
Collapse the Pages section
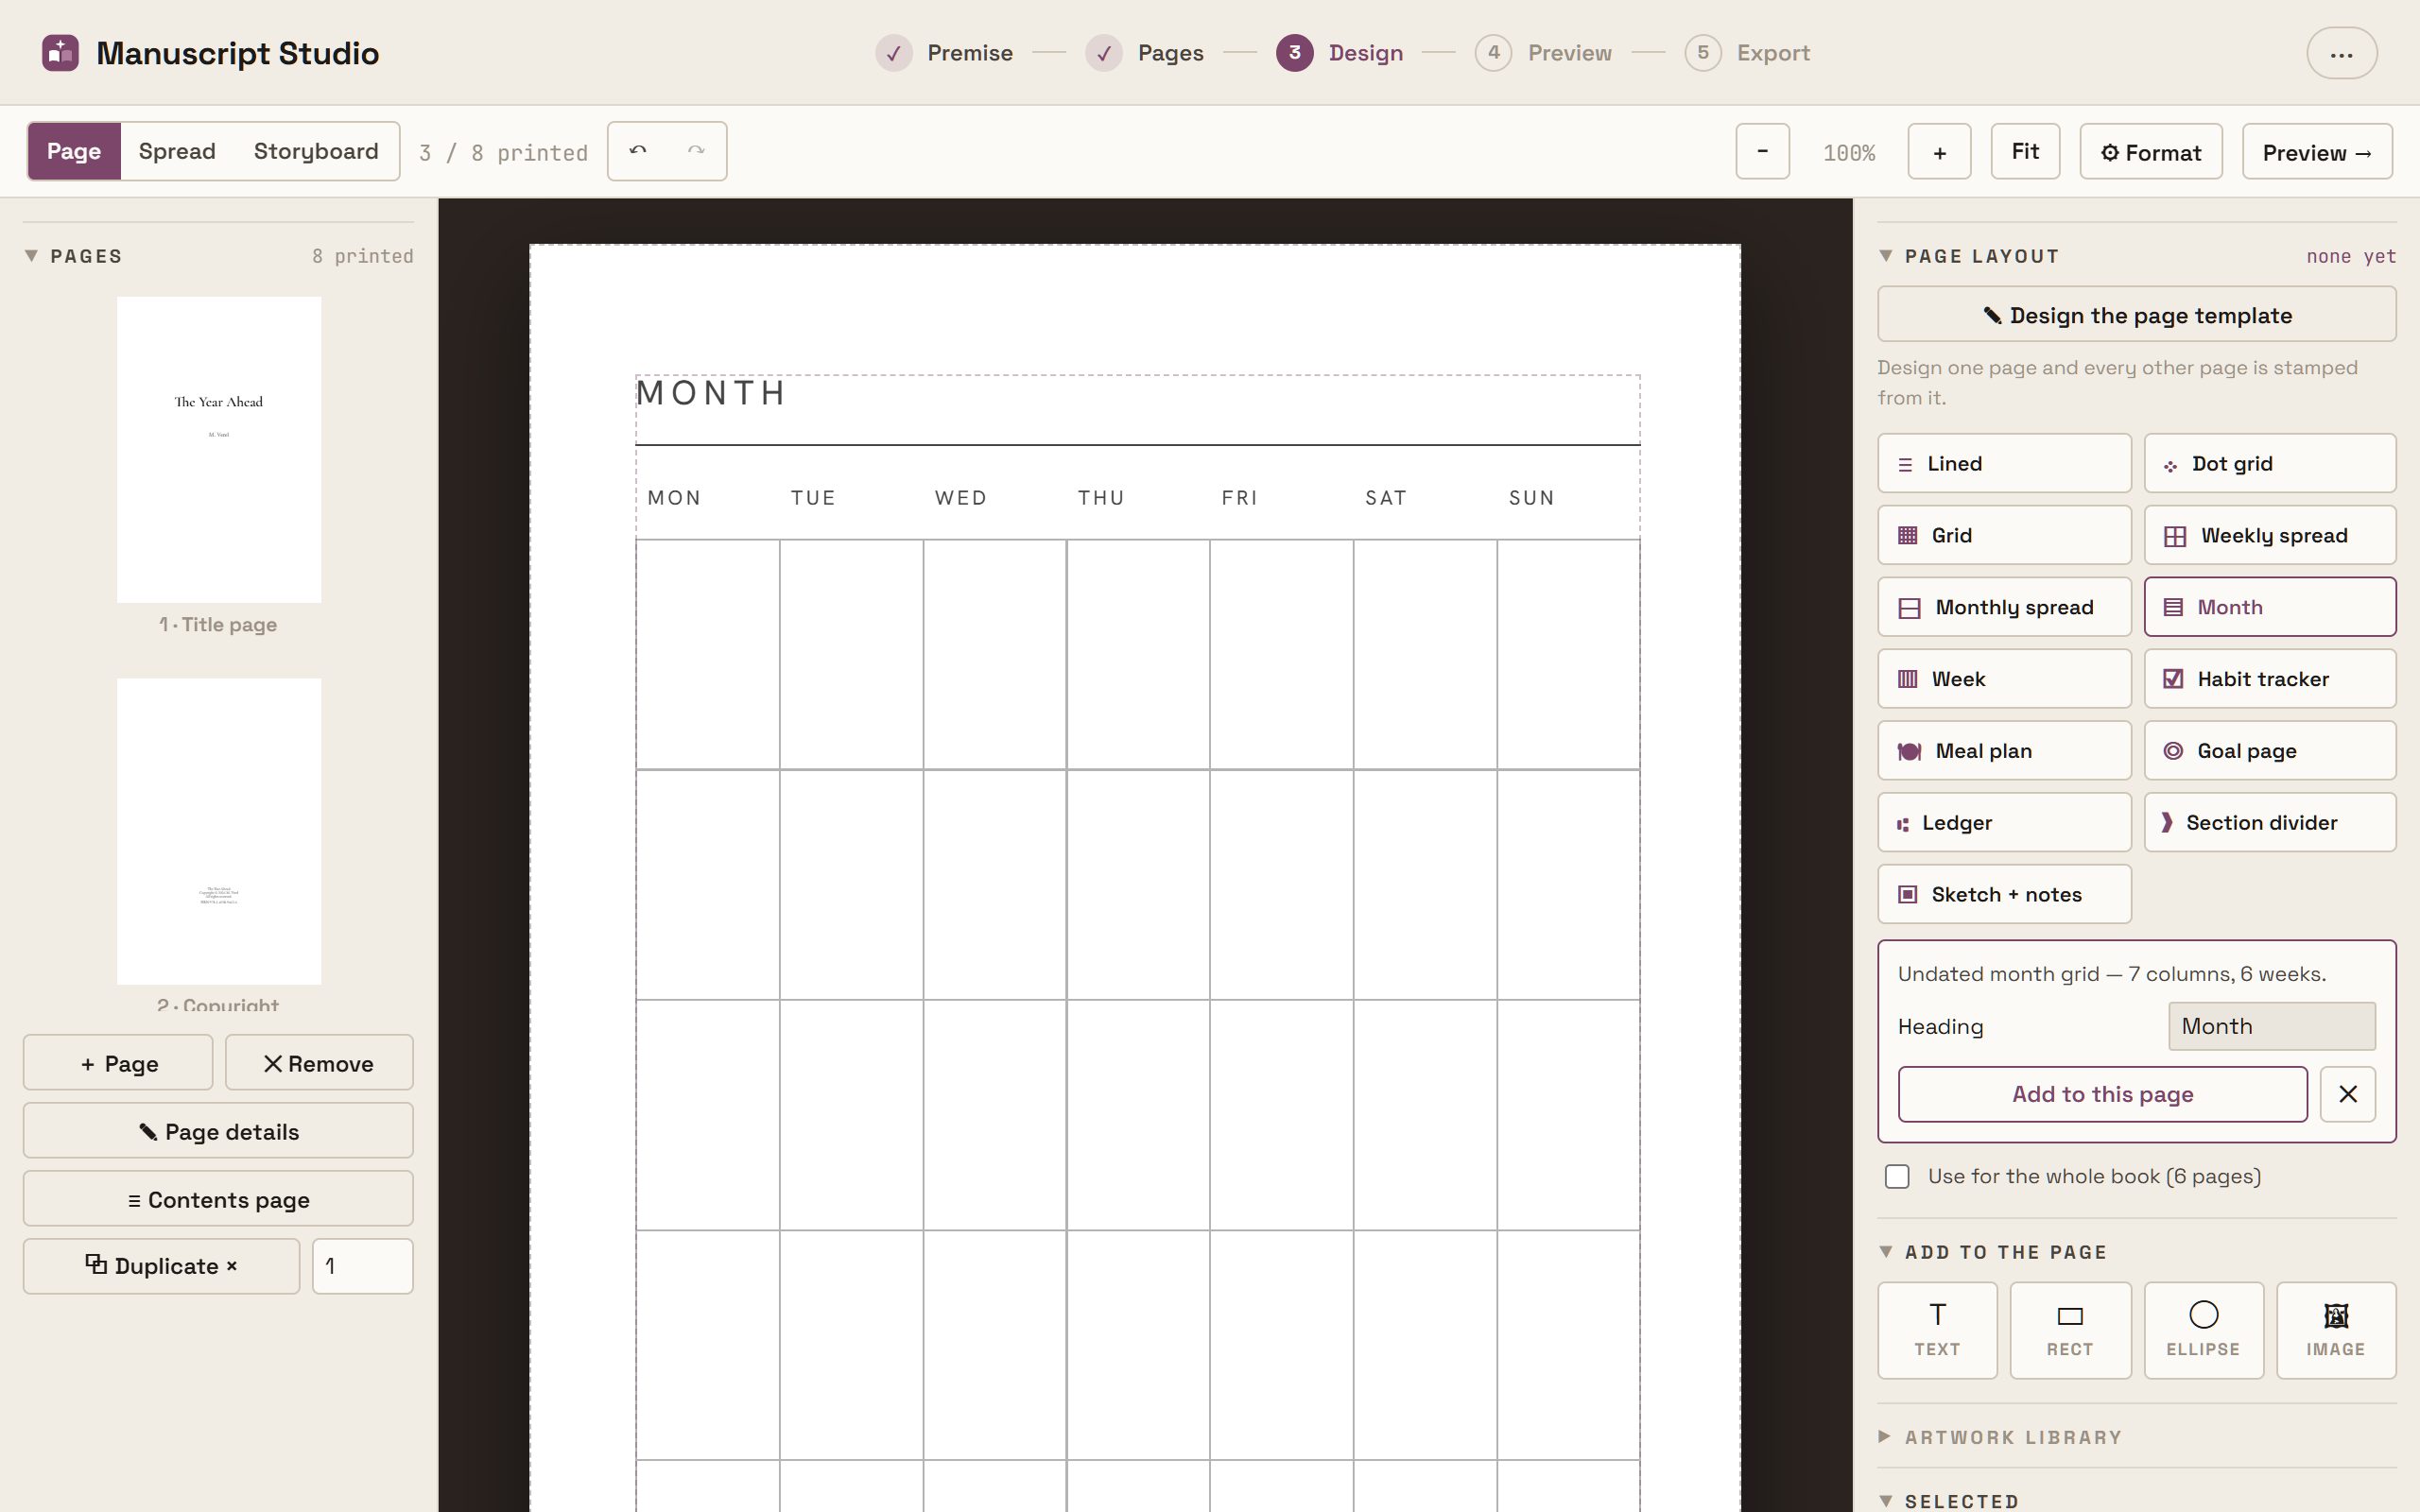pos(31,256)
